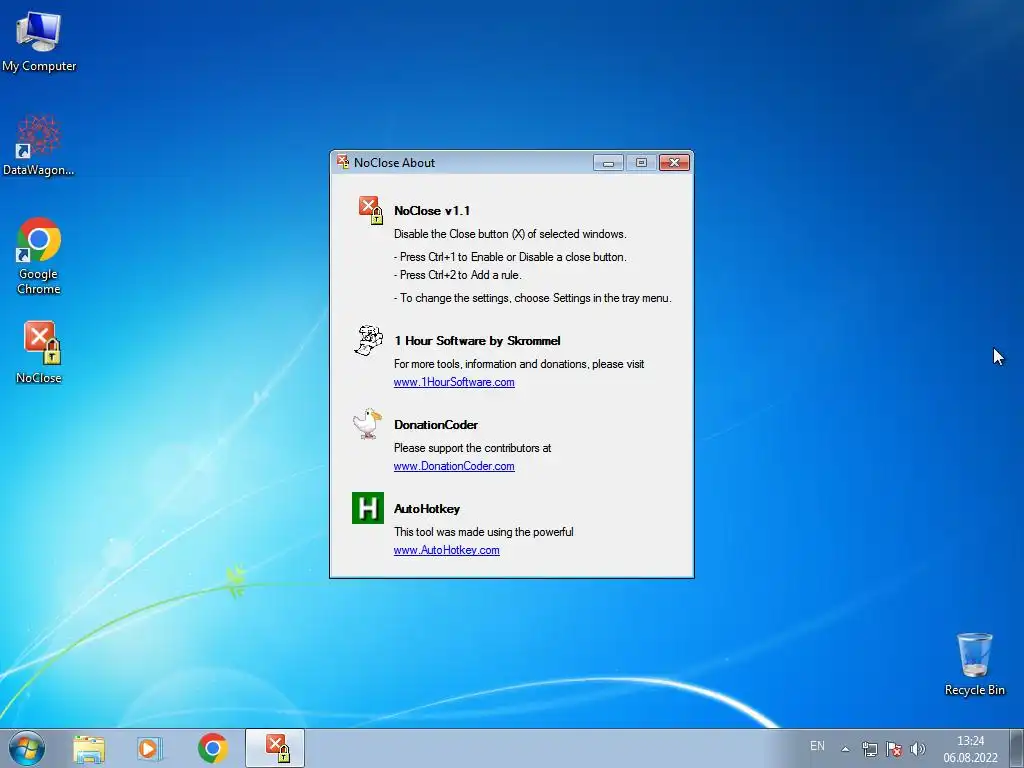This screenshot has height=768, width=1024.
Task: Click 'Press Ctrl+2 to Add a rule' line
Action: tap(458, 275)
